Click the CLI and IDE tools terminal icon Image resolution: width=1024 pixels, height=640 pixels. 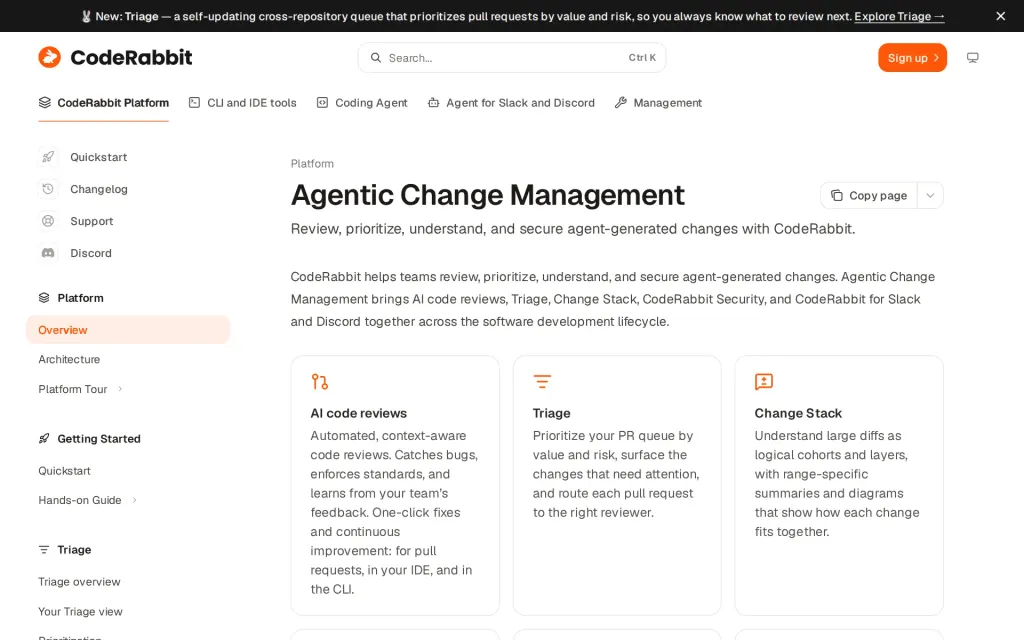point(194,103)
